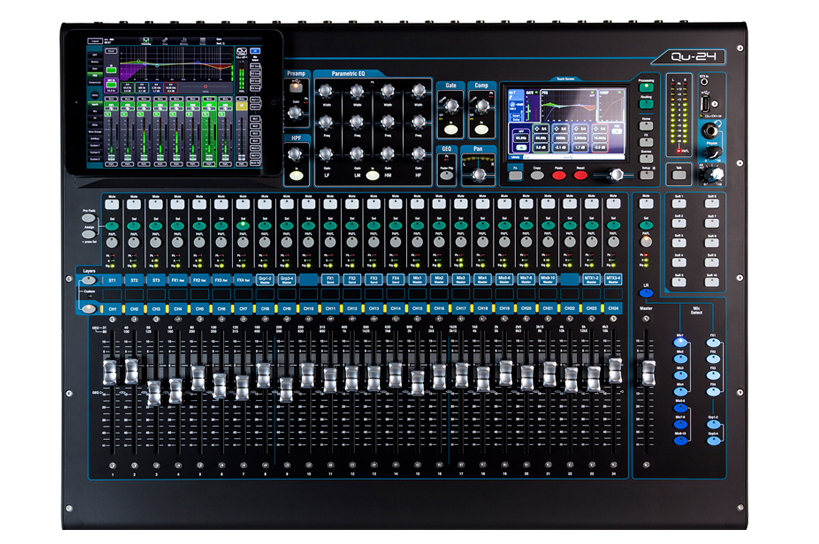Screen dimensions: 819x544
Task: Toggle the Parametric EQ In key
Action: point(372,175)
